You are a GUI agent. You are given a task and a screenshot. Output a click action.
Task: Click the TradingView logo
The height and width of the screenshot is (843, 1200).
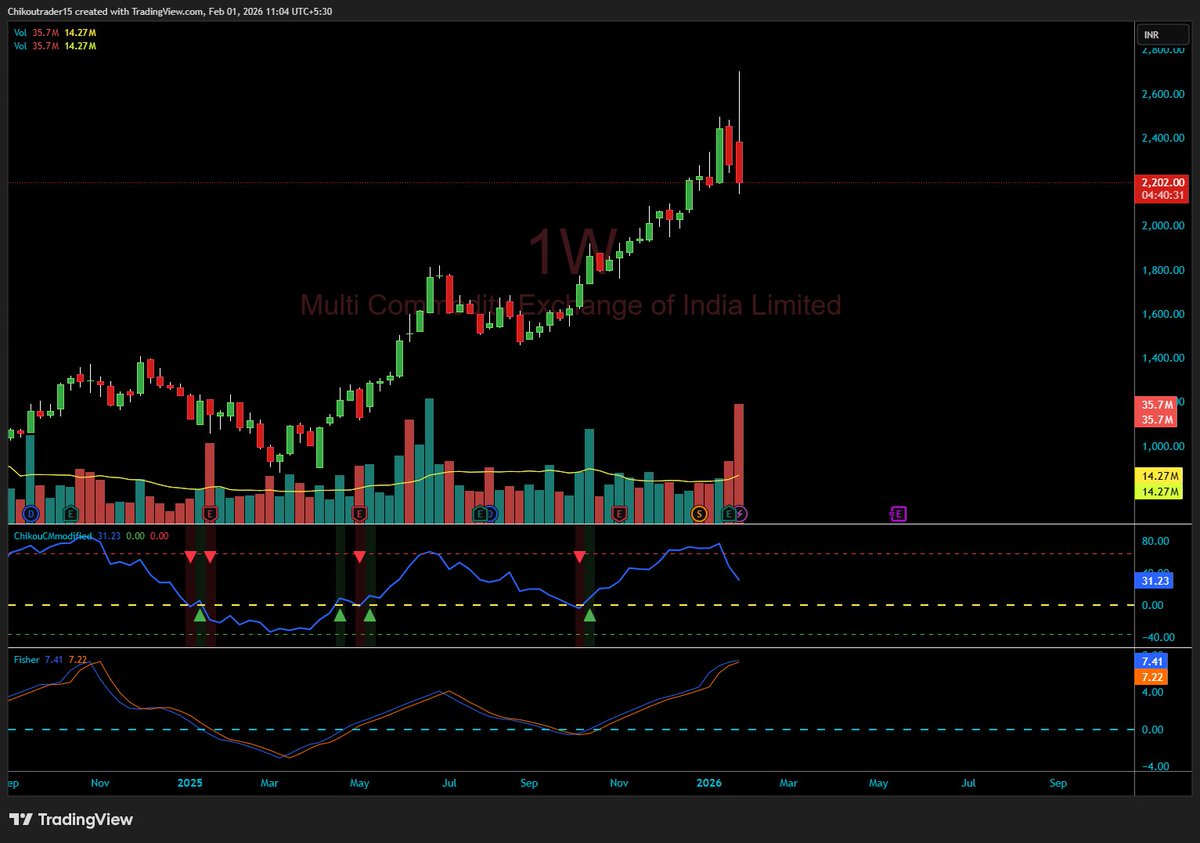72,820
